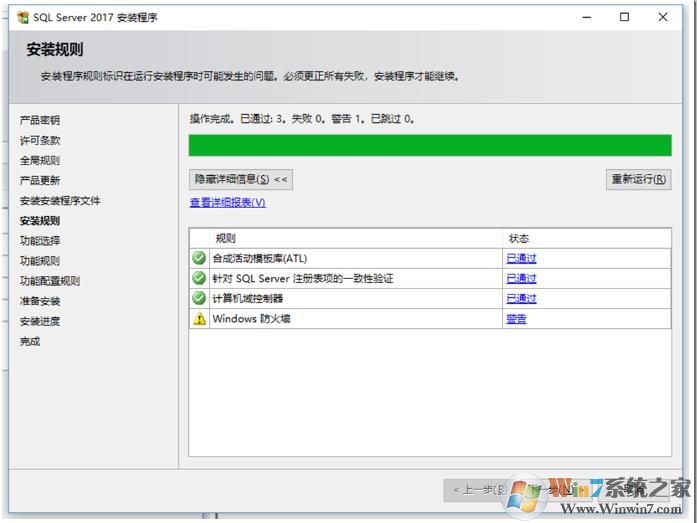
Task: Select 功能选择 step in left sidebar
Action: [x=40, y=241]
